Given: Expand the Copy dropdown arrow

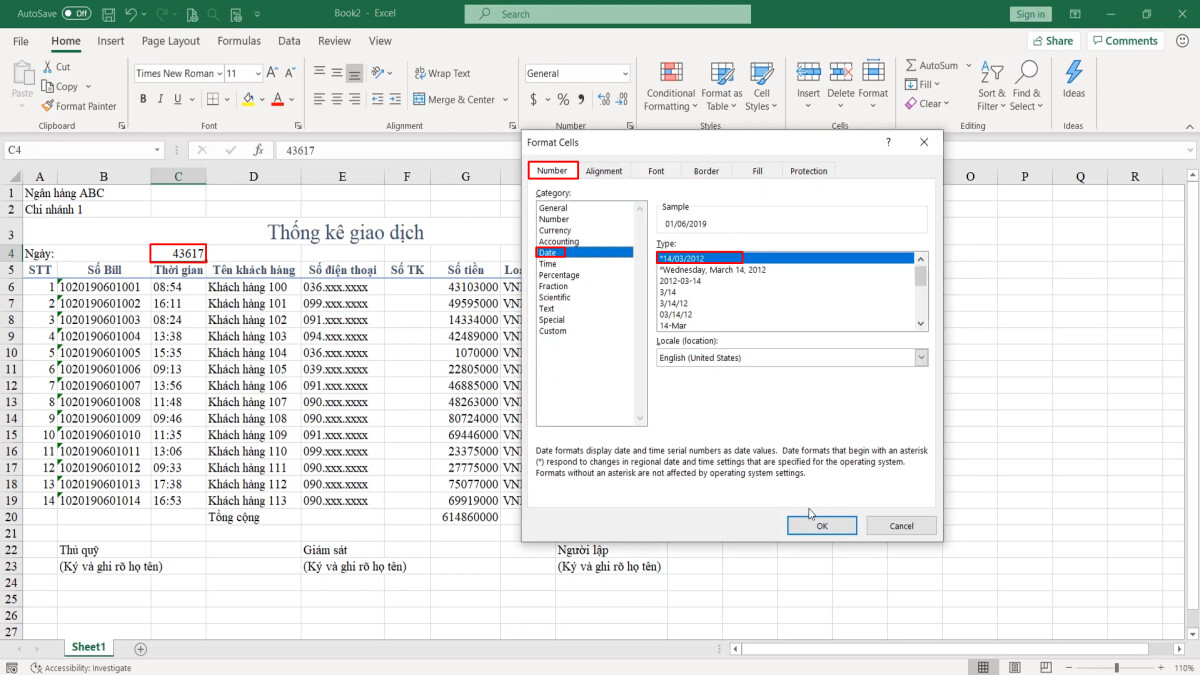Looking at the screenshot, I should [x=88, y=87].
